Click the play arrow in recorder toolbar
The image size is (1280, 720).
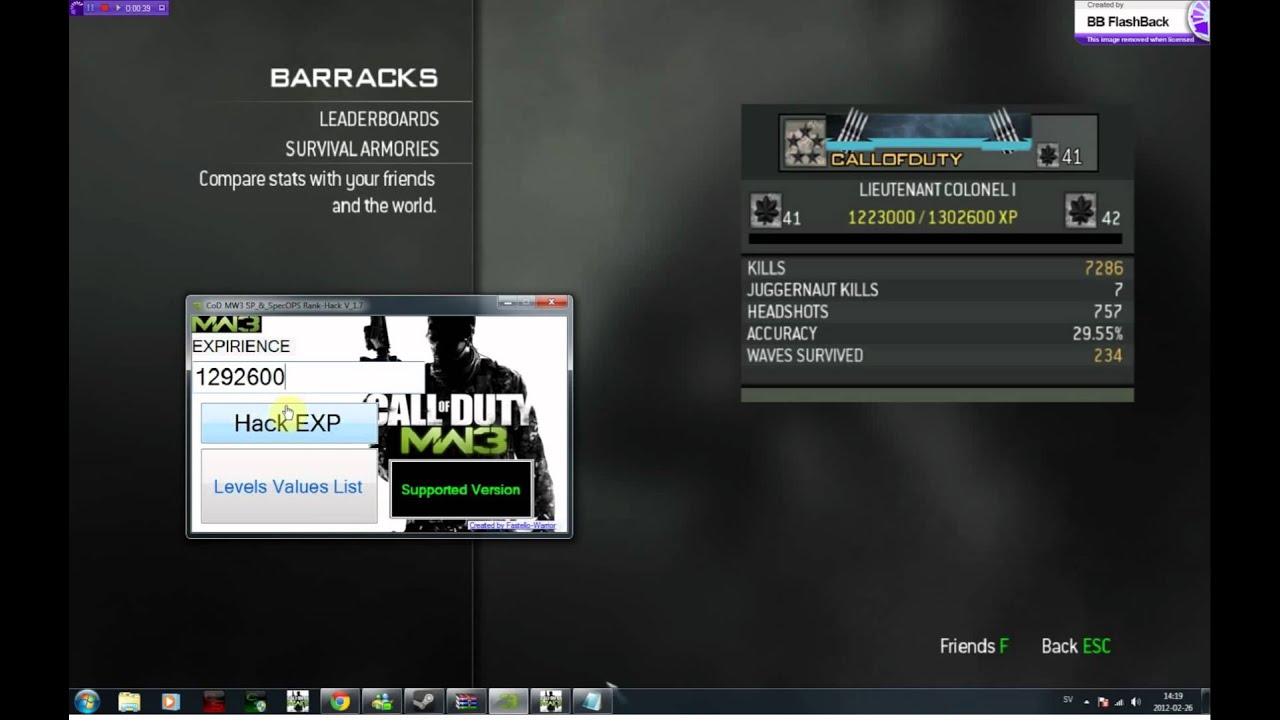[118, 7]
